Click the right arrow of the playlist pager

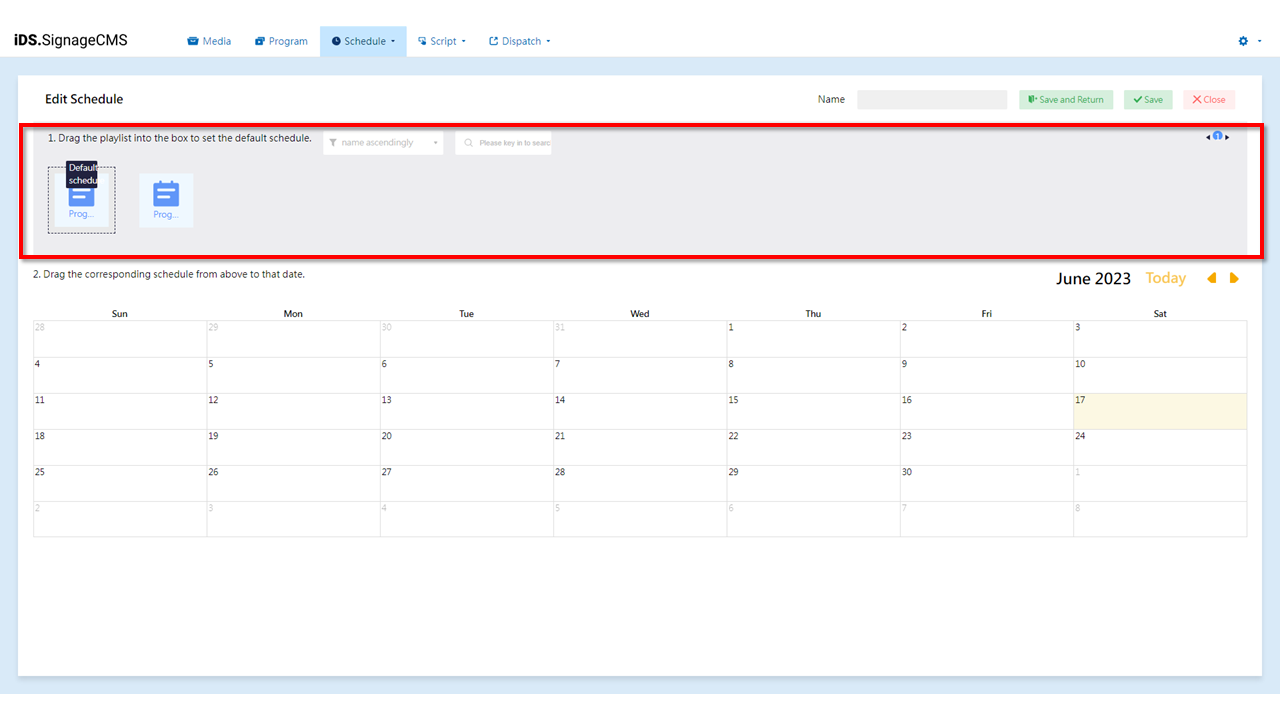pyautogui.click(x=1229, y=137)
